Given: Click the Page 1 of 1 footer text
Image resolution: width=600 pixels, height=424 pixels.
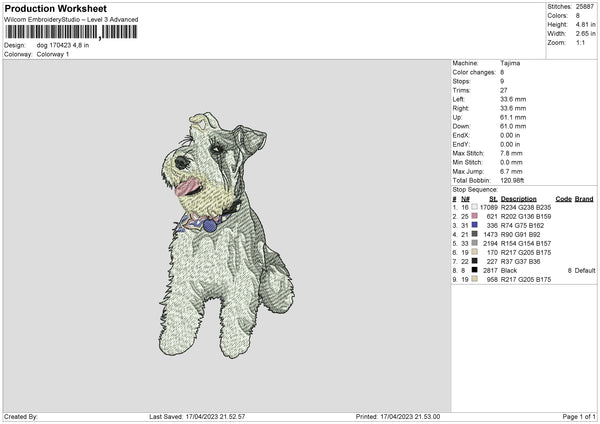Looking at the screenshot, I should click(x=573, y=416).
